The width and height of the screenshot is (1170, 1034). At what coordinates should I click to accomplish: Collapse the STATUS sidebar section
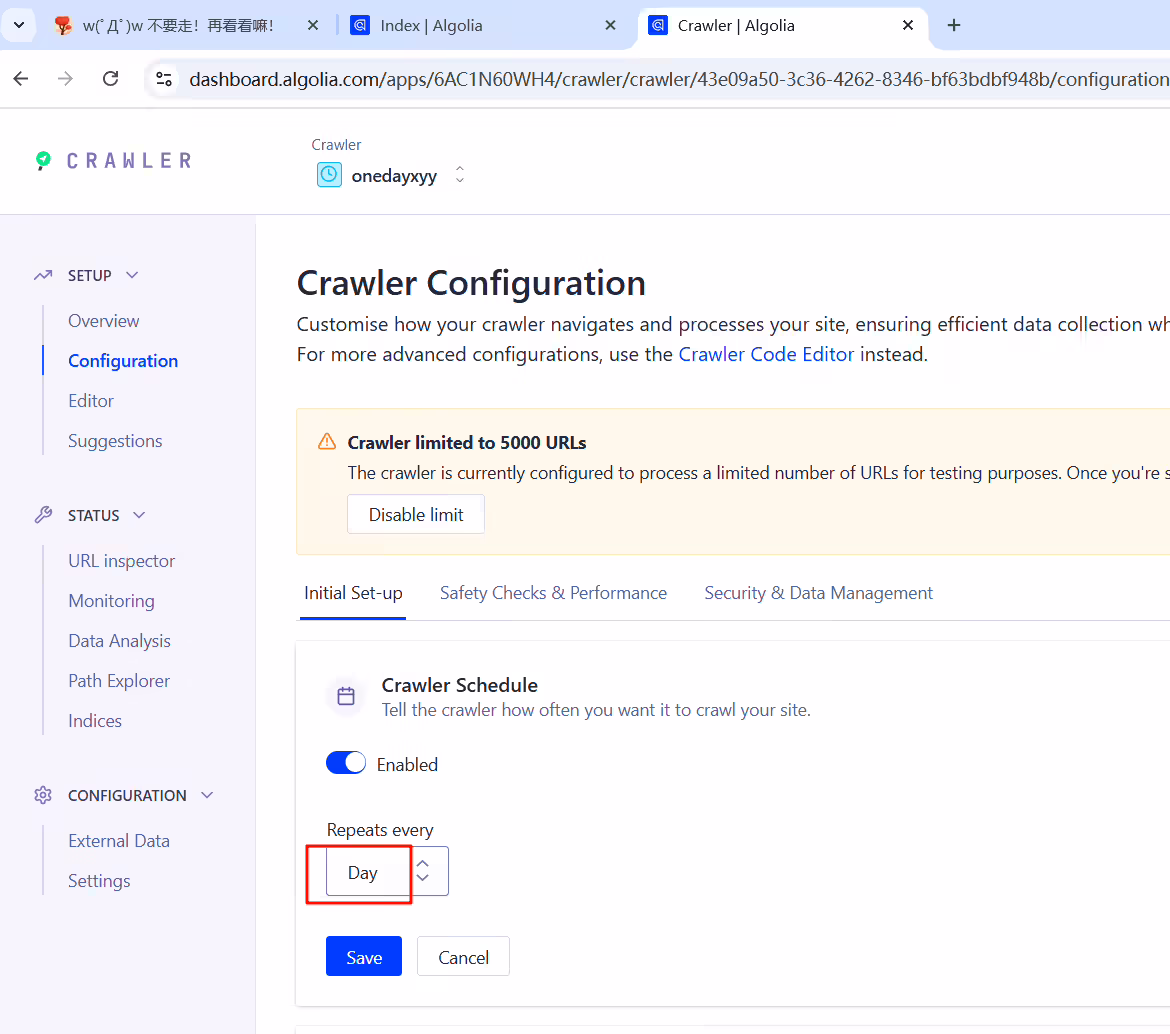(140, 516)
